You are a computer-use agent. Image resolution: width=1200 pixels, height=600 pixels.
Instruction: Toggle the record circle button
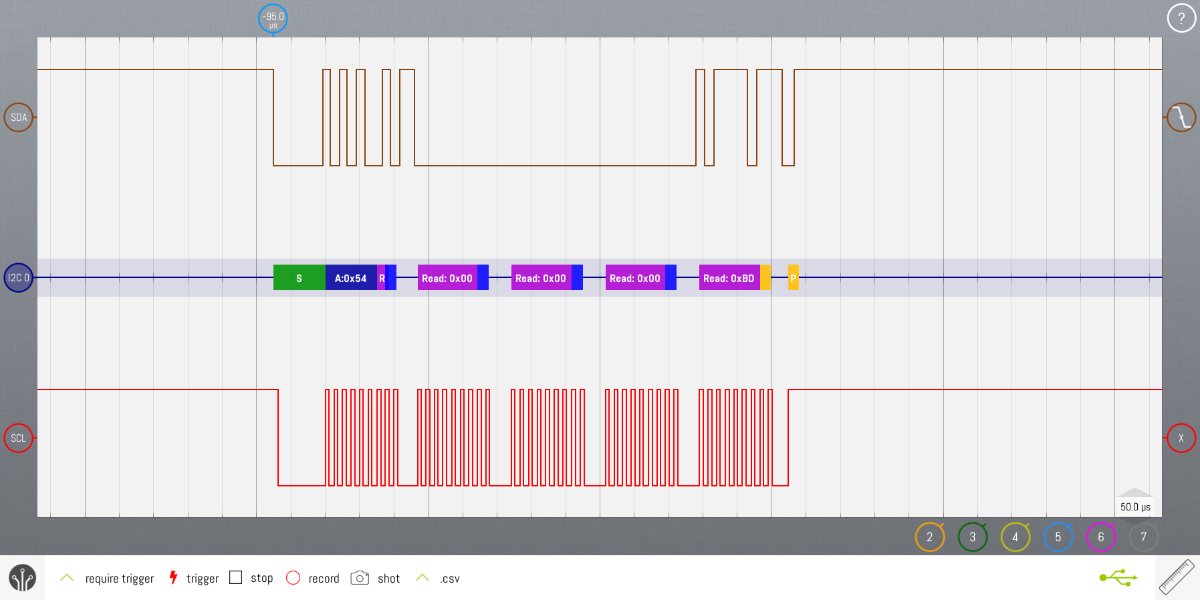293,578
